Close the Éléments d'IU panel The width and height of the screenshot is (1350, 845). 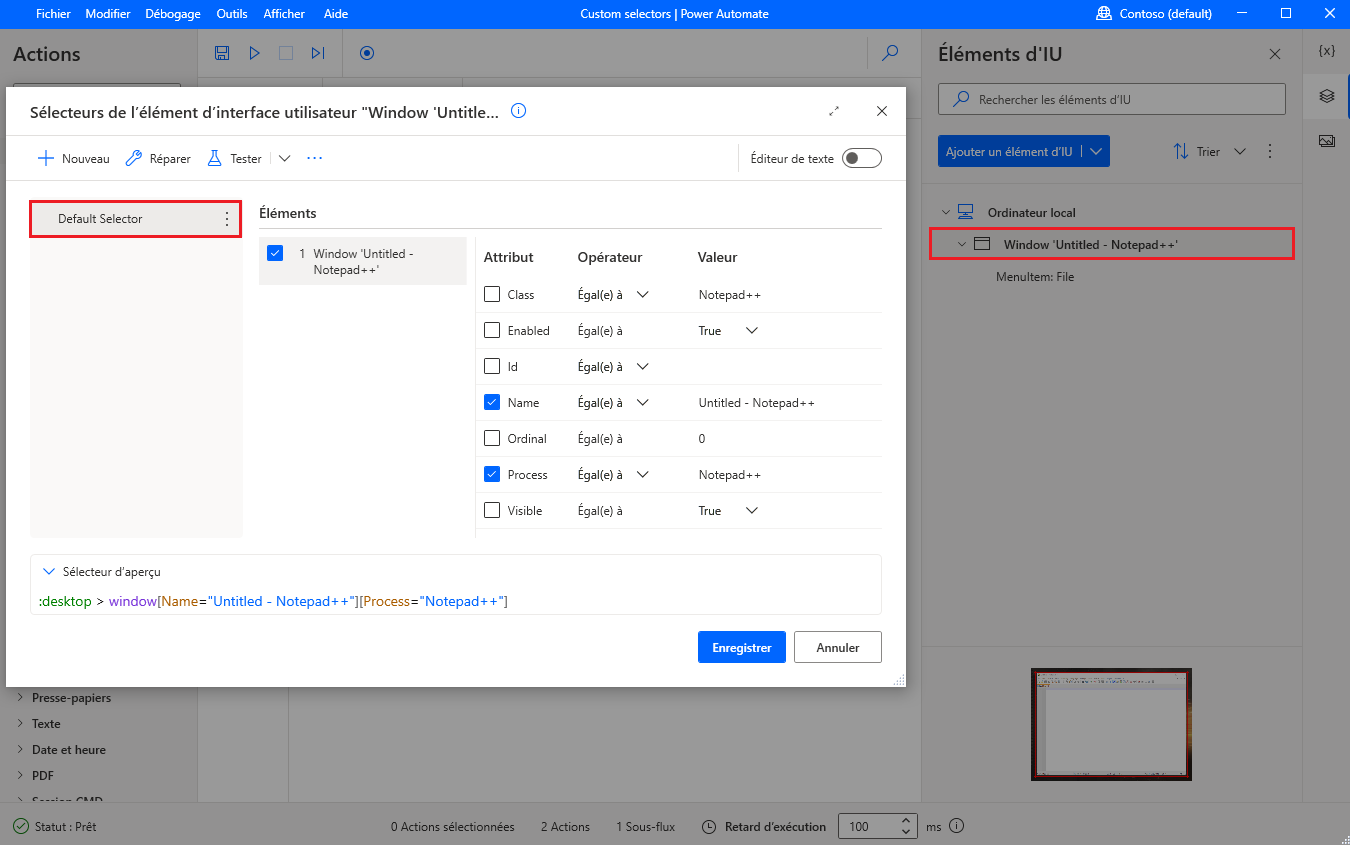(1274, 54)
